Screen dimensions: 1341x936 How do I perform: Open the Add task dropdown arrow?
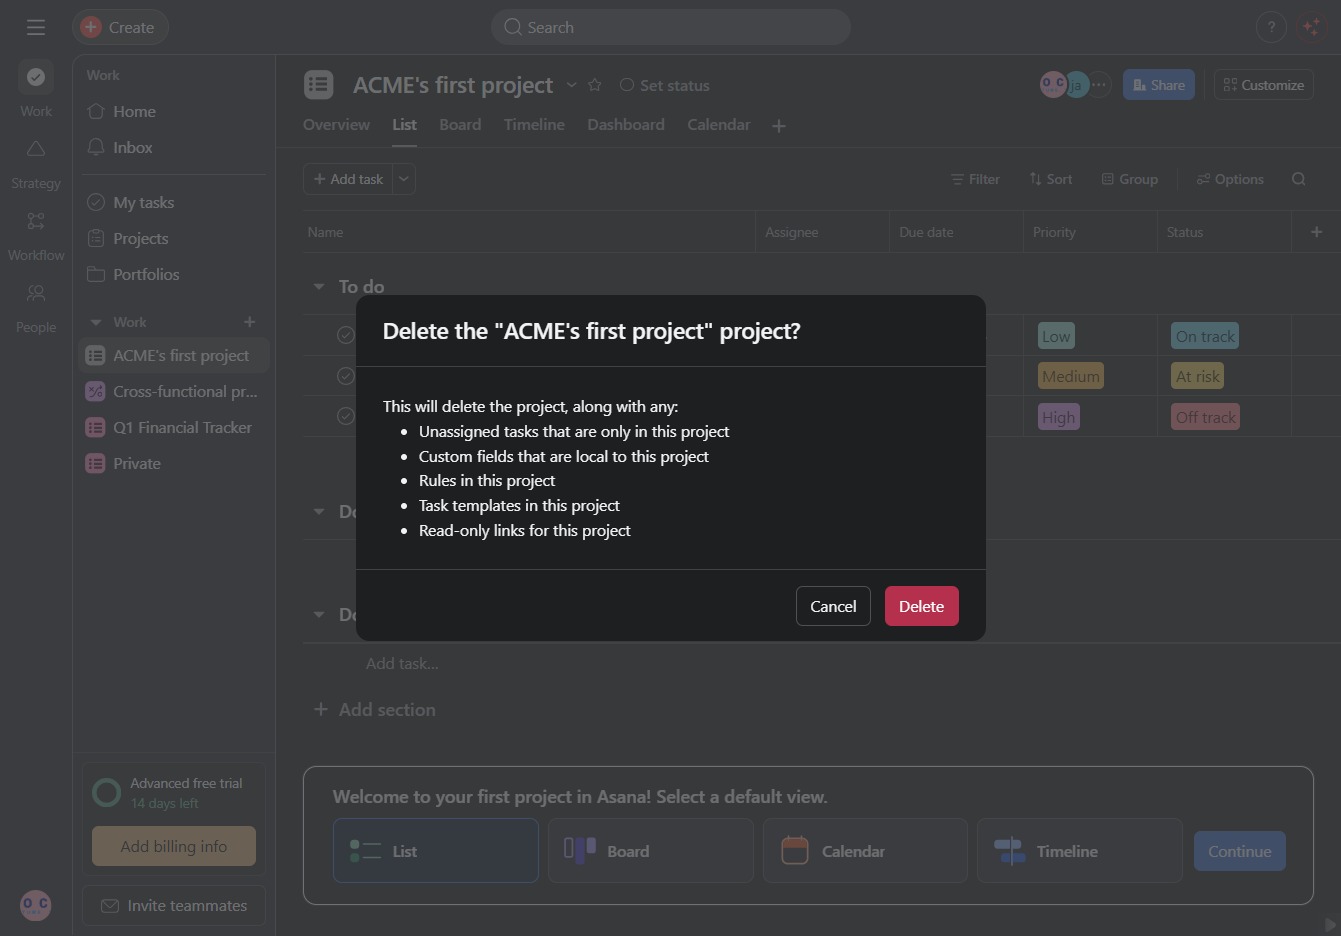(x=404, y=179)
